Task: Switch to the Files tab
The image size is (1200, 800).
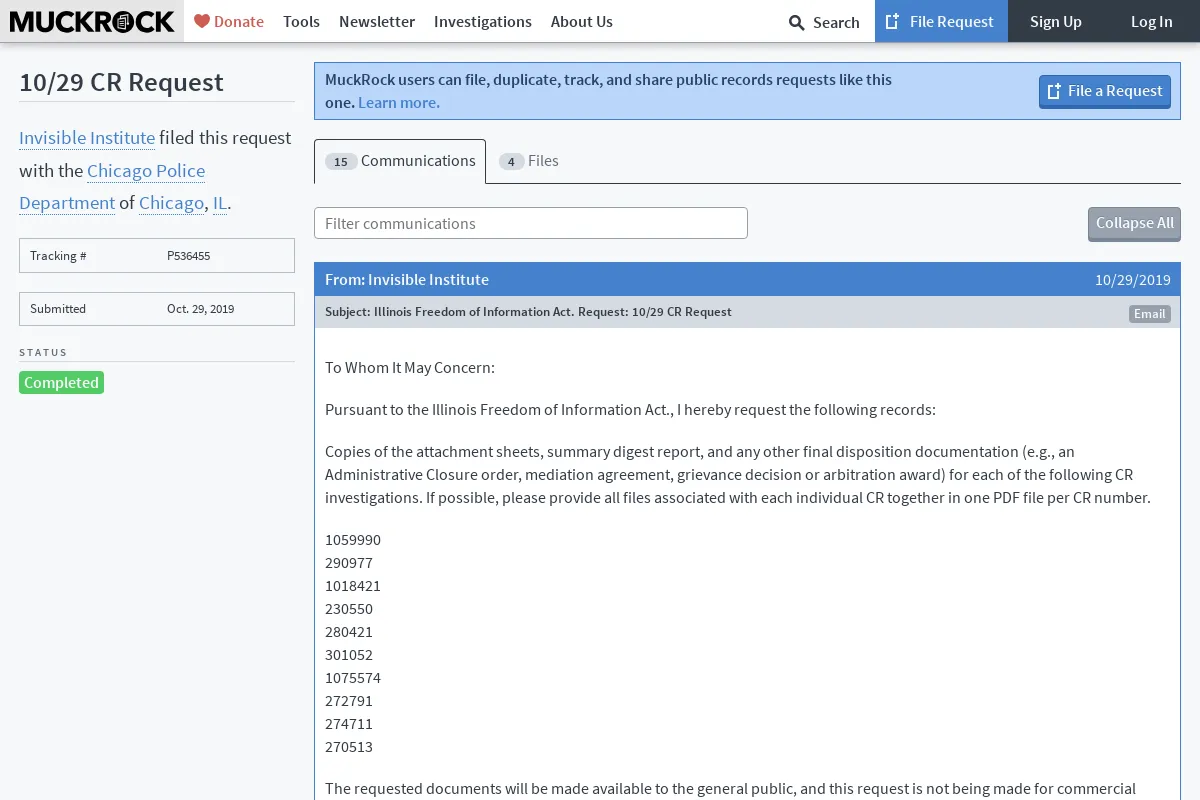Action: [x=529, y=161]
